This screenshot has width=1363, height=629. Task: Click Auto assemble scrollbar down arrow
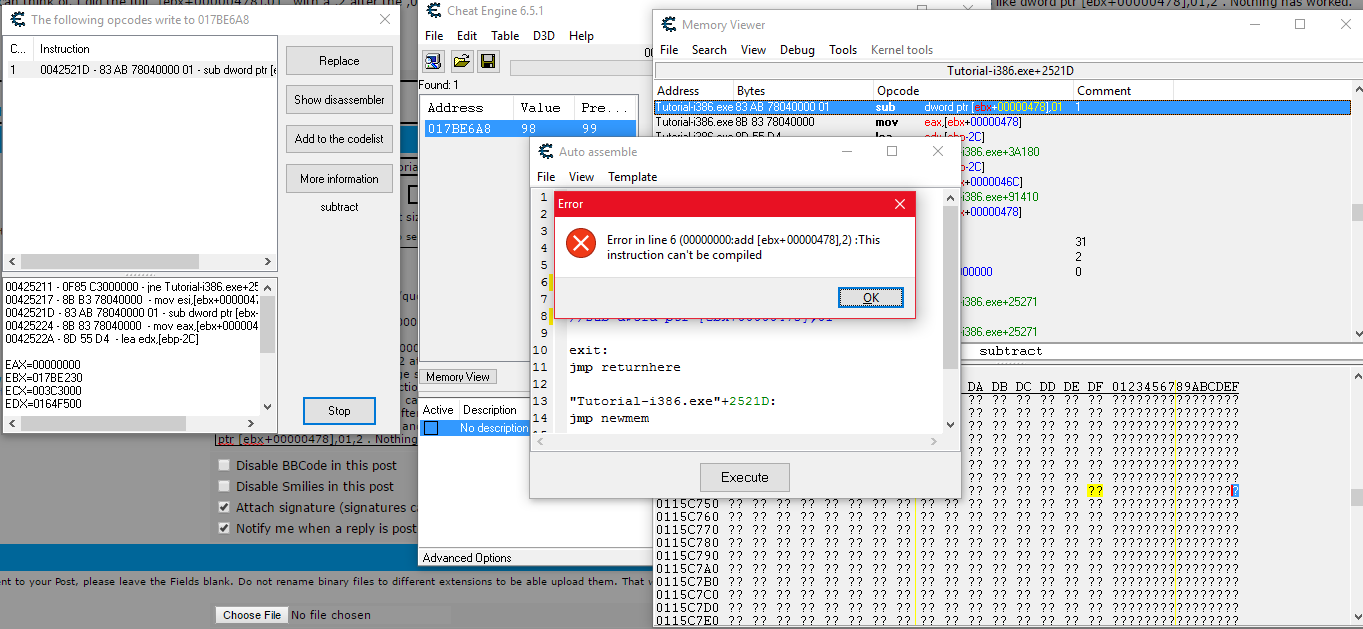pyautogui.click(x=950, y=425)
